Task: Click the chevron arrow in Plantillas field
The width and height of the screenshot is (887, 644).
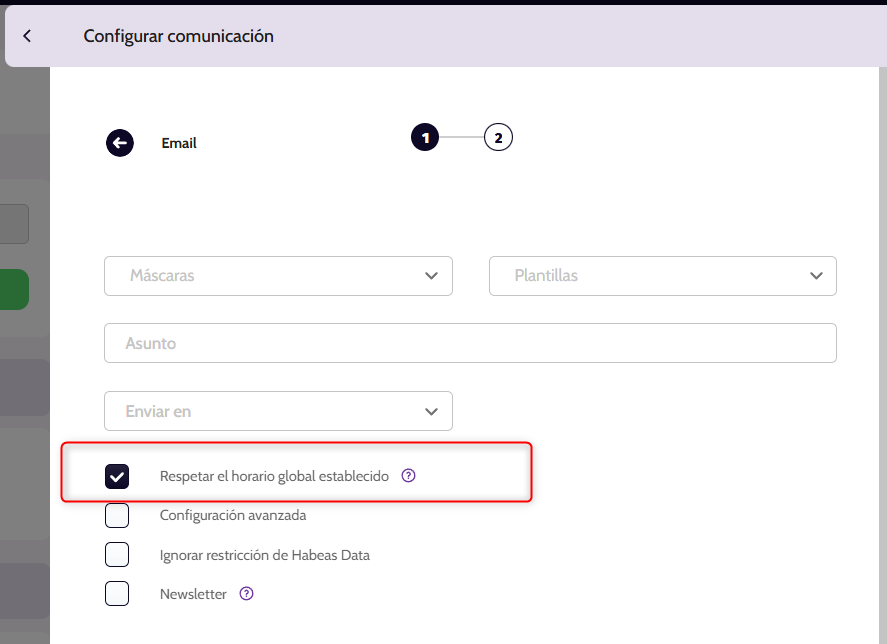Action: coord(816,275)
